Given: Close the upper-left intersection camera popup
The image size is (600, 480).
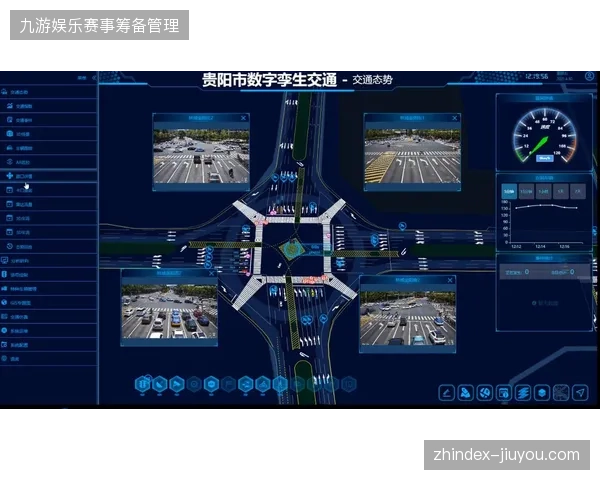Looking at the screenshot, I should tap(243, 118).
